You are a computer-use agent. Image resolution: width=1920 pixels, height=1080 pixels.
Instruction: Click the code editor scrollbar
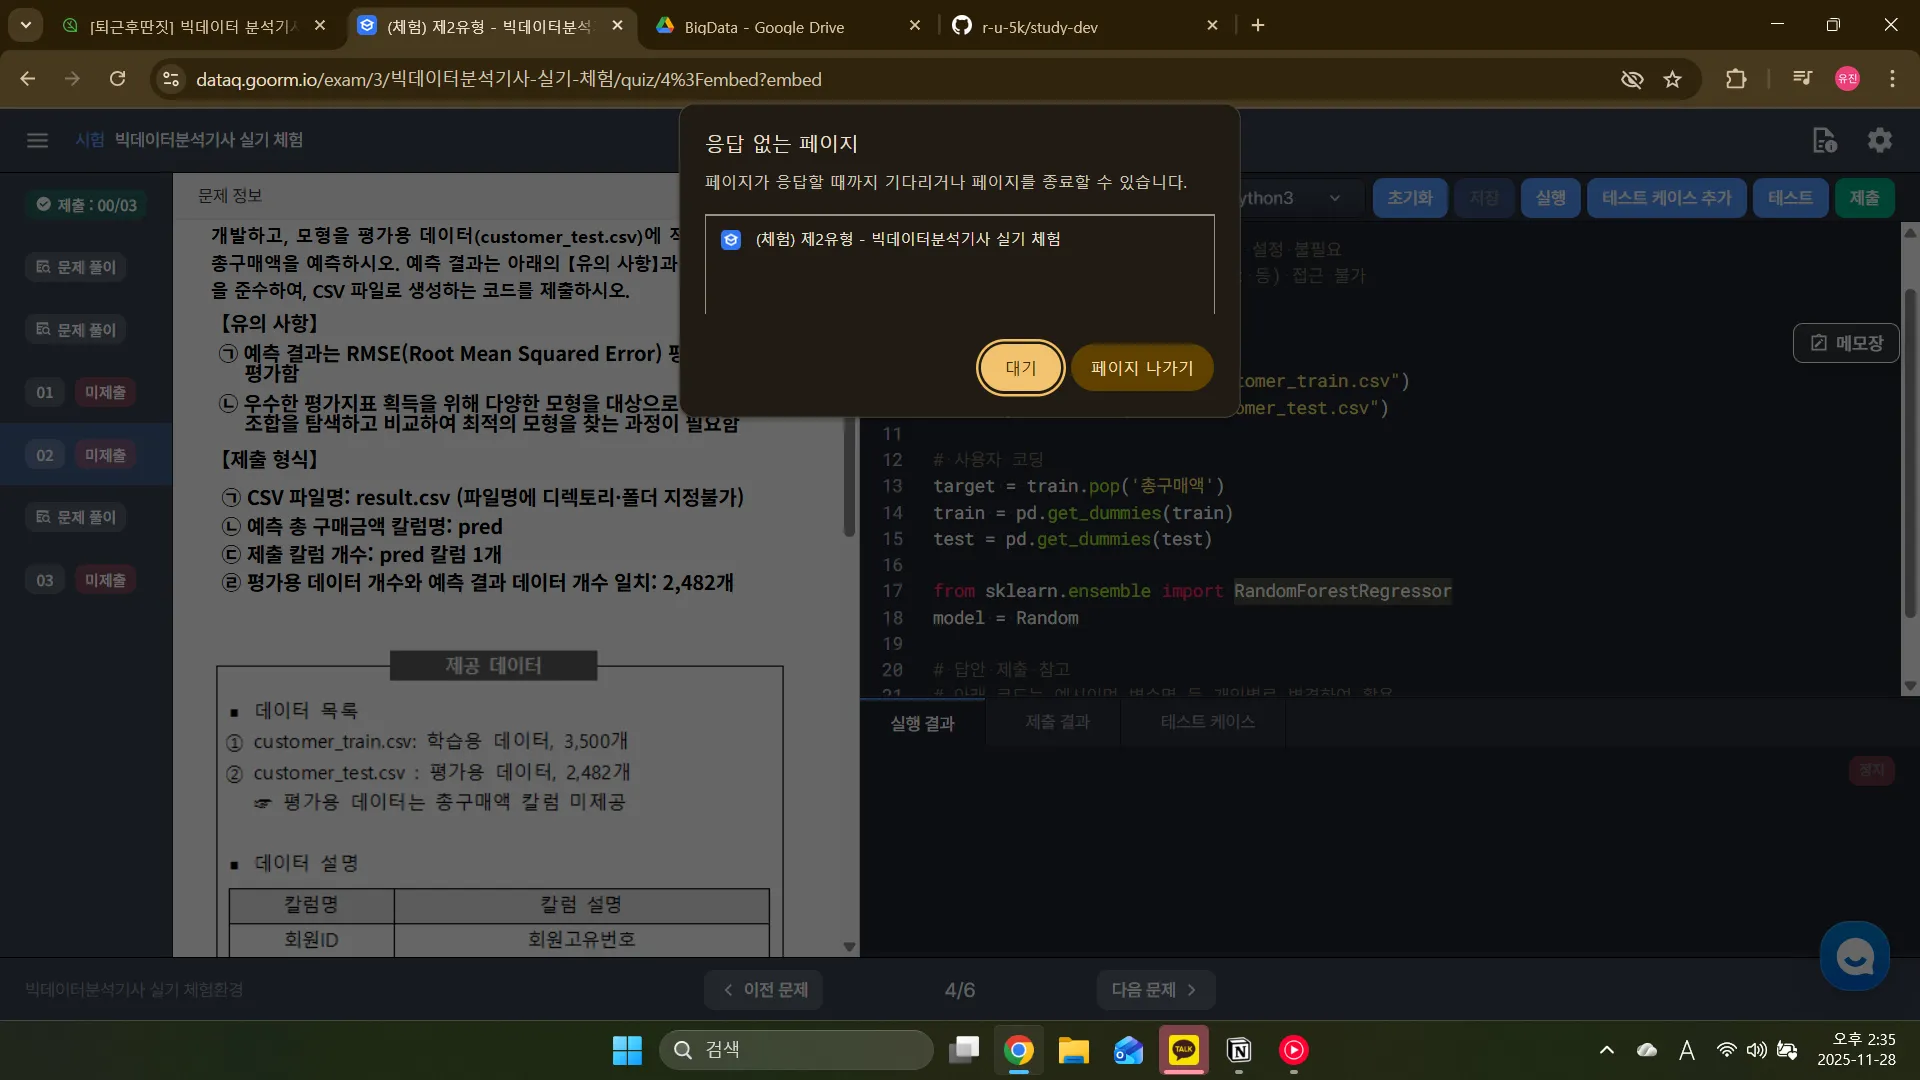[x=1909, y=450]
